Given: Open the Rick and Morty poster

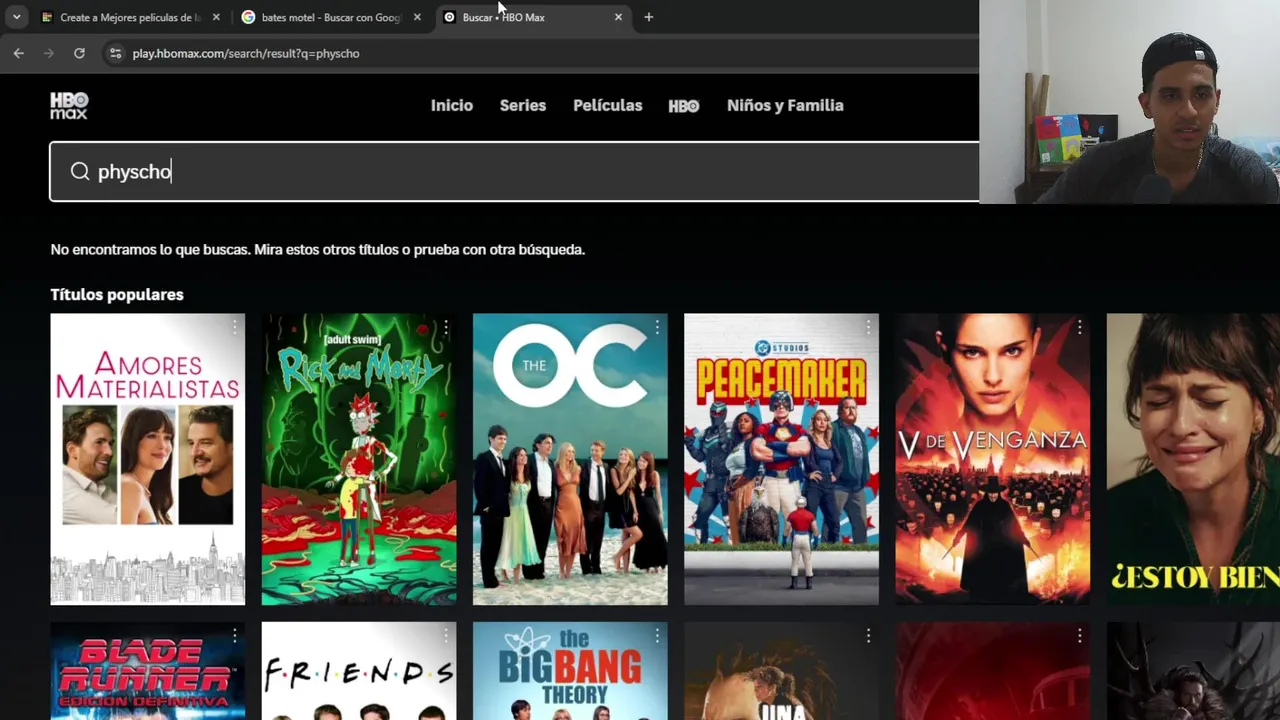Looking at the screenshot, I should (x=359, y=459).
